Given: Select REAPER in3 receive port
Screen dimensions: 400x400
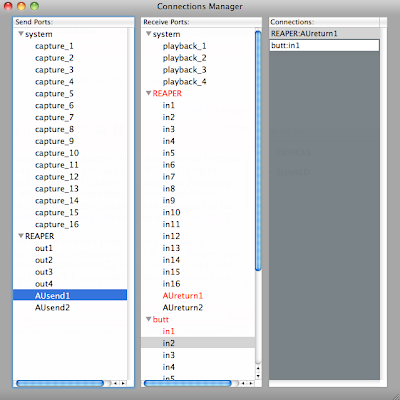Looking at the screenshot, I should [168, 129].
